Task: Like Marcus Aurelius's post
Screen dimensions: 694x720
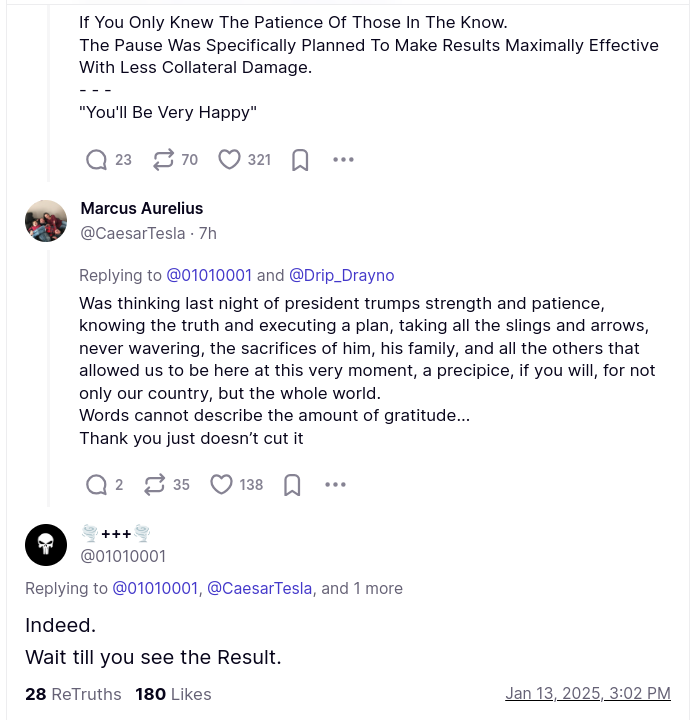Action: coord(222,485)
